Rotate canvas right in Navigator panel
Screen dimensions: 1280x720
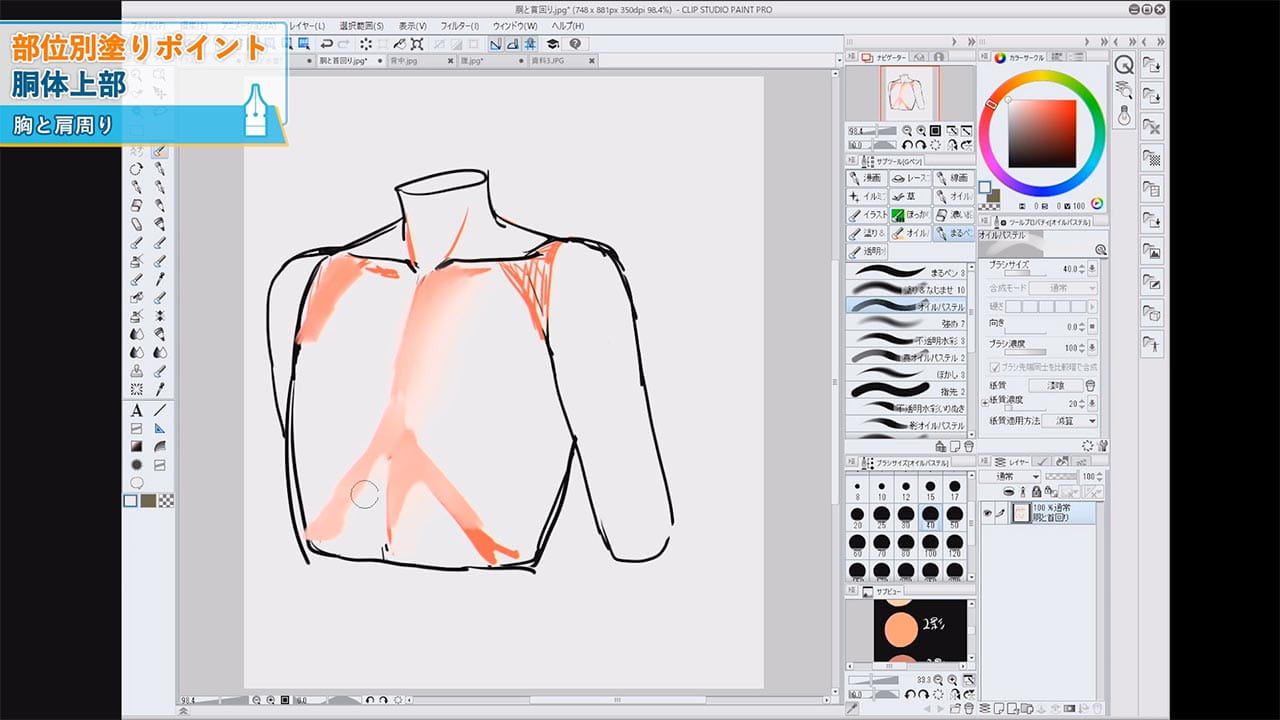click(x=920, y=145)
